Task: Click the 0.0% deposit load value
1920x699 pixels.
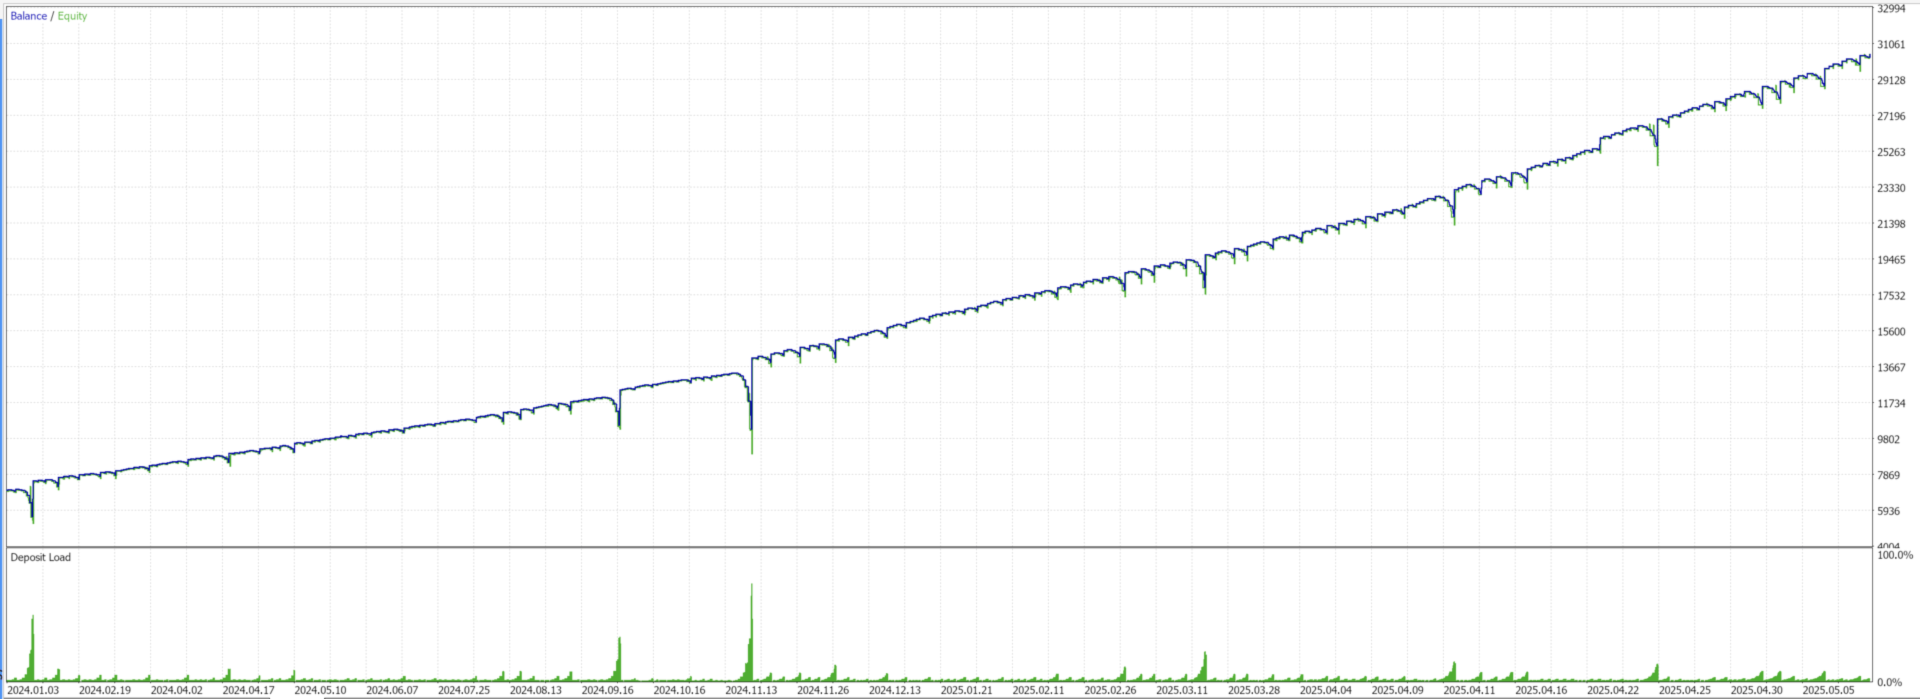Action: coord(1889,683)
